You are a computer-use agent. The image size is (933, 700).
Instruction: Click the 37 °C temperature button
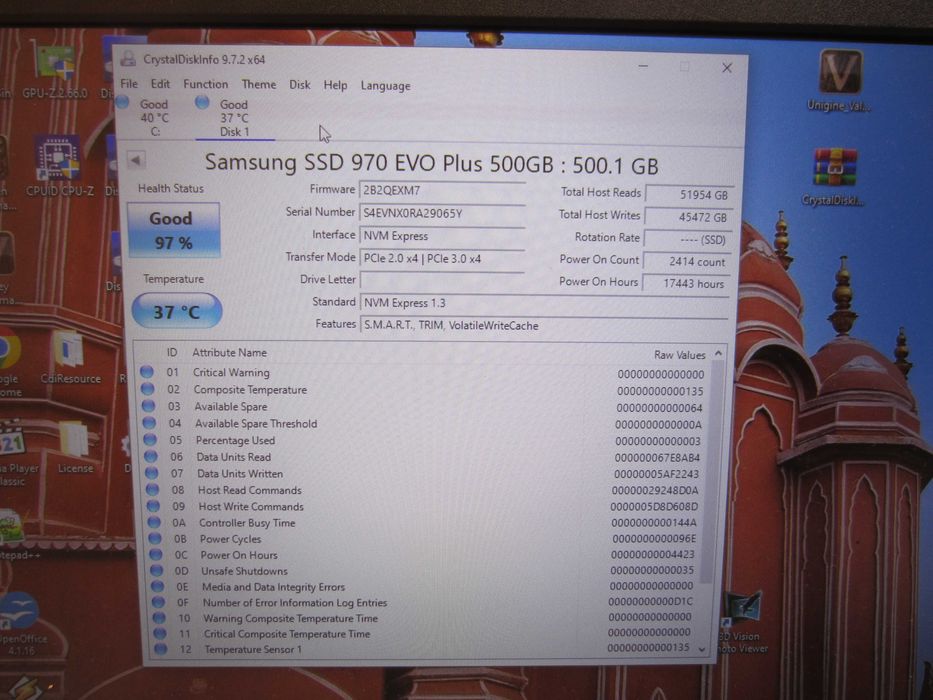coord(177,311)
